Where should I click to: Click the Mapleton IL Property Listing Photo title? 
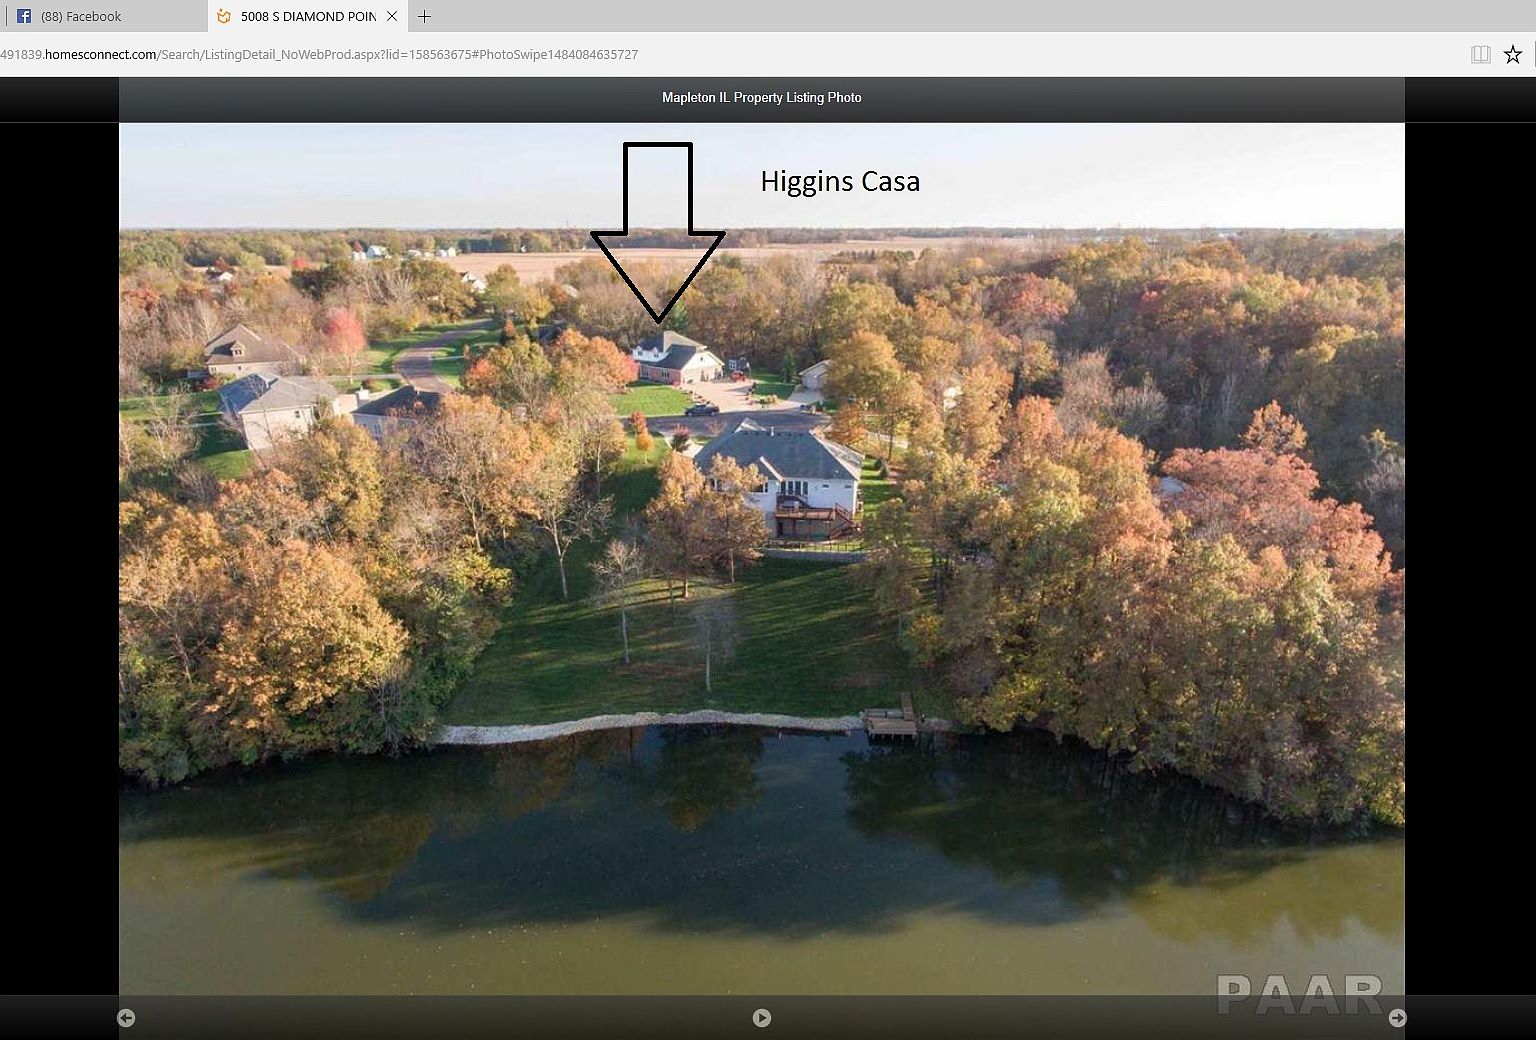761,97
